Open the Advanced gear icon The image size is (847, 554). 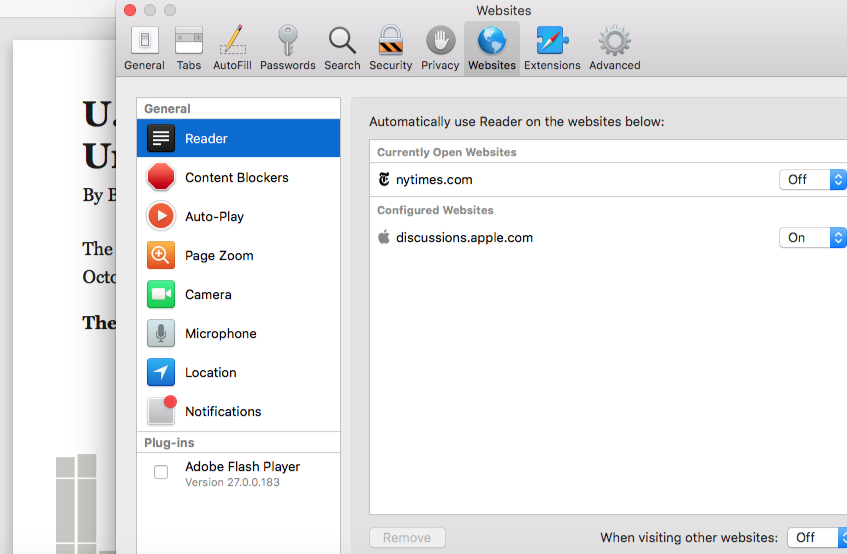point(615,40)
